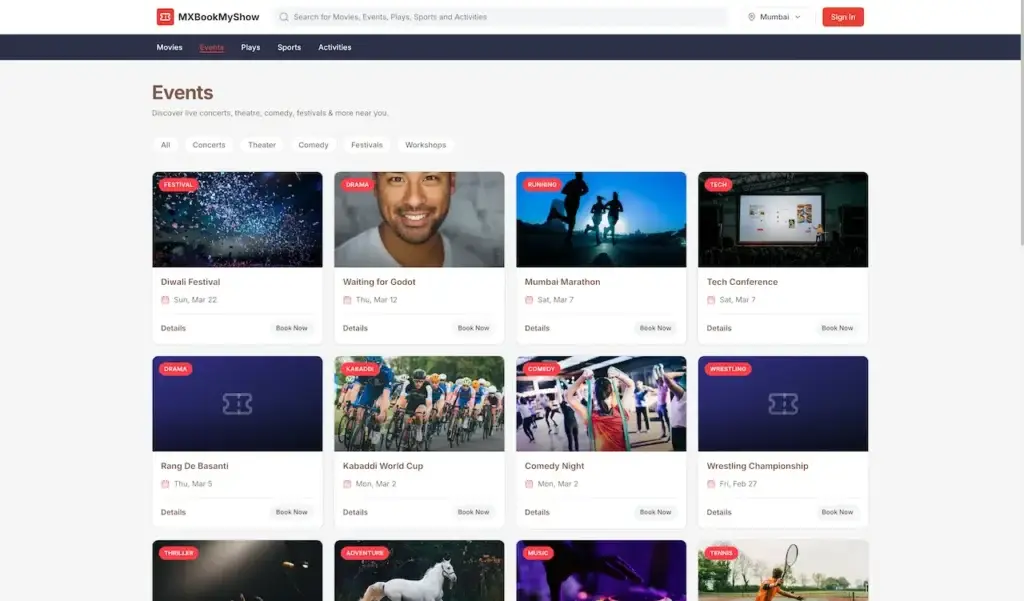The image size is (1024, 601).
Task: Click ticket placeholder icon on Rang De Basanti
Action: pos(237,404)
